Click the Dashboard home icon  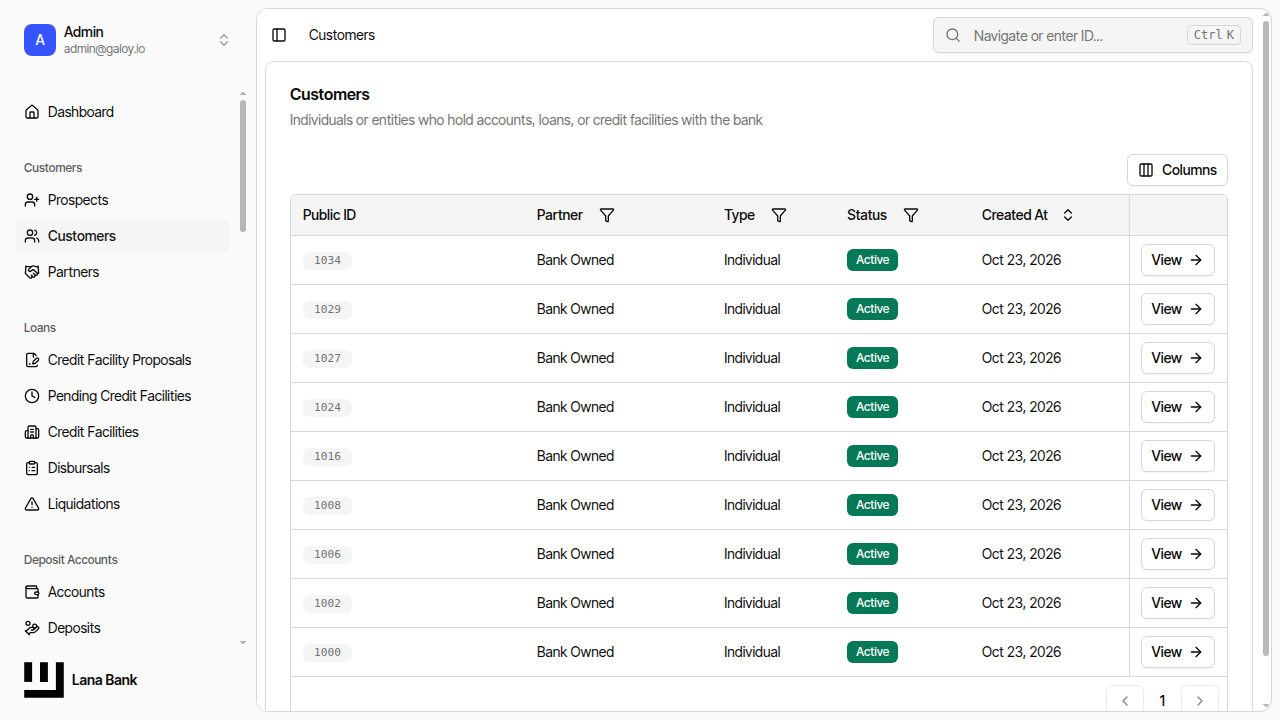[x=32, y=112]
